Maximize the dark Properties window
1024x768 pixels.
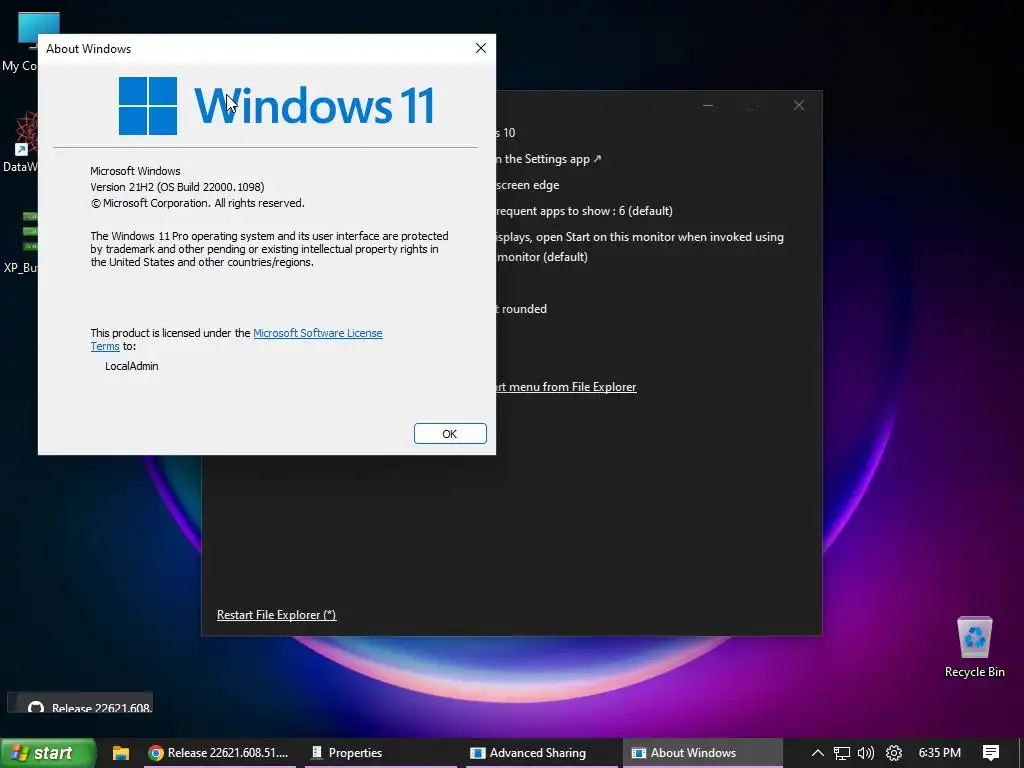point(753,105)
